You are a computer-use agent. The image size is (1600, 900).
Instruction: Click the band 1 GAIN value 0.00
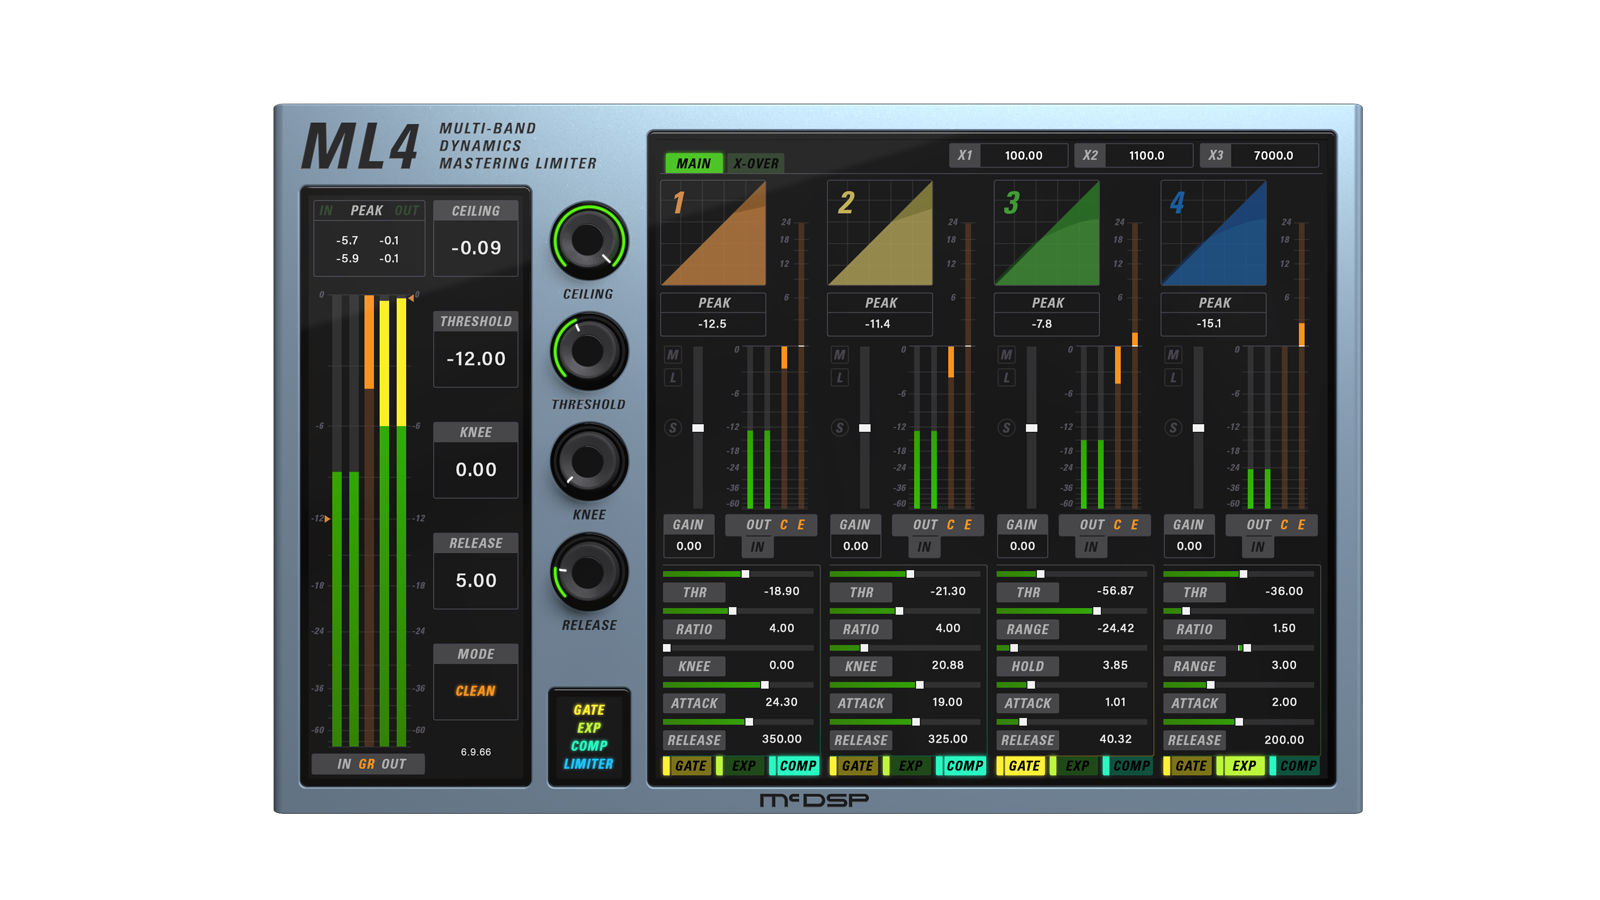(688, 546)
